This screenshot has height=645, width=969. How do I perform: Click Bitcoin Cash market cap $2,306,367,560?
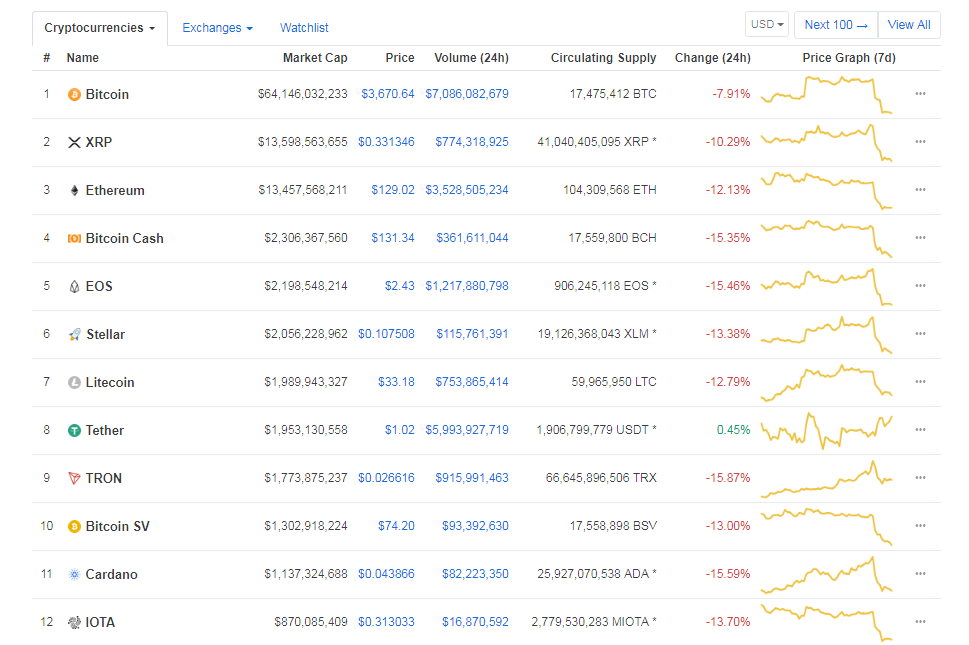click(306, 238)
